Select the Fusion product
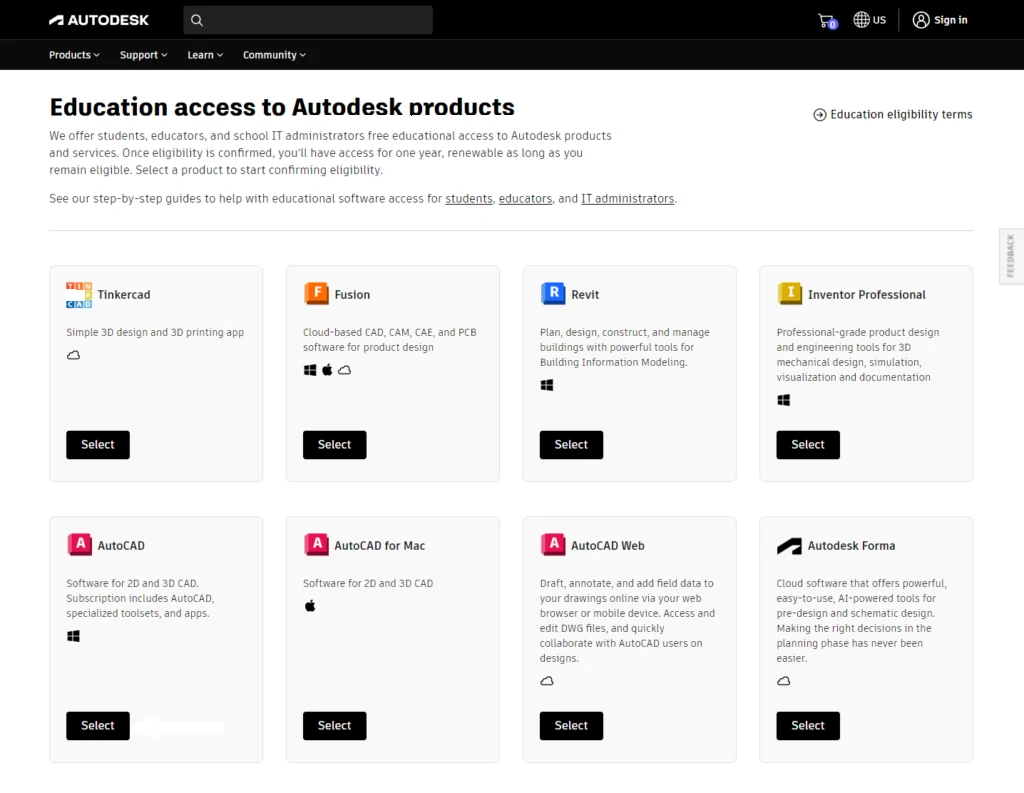The height and width of the screenshot is (793, 1024). pos(334,445)
